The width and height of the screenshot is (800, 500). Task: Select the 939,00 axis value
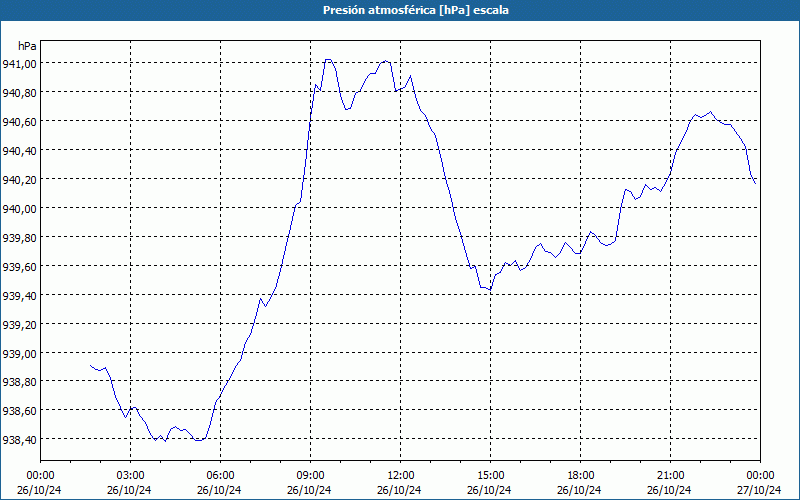pos(19,354)
